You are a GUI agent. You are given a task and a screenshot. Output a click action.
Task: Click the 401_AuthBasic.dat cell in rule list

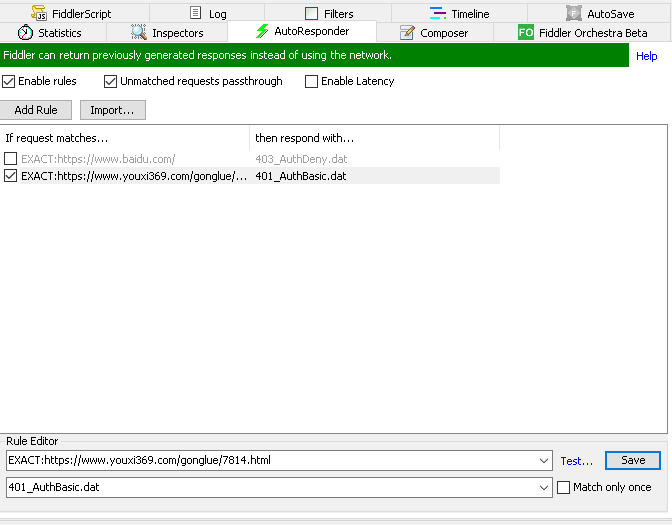pyautogui.click(x=301, y=176)
